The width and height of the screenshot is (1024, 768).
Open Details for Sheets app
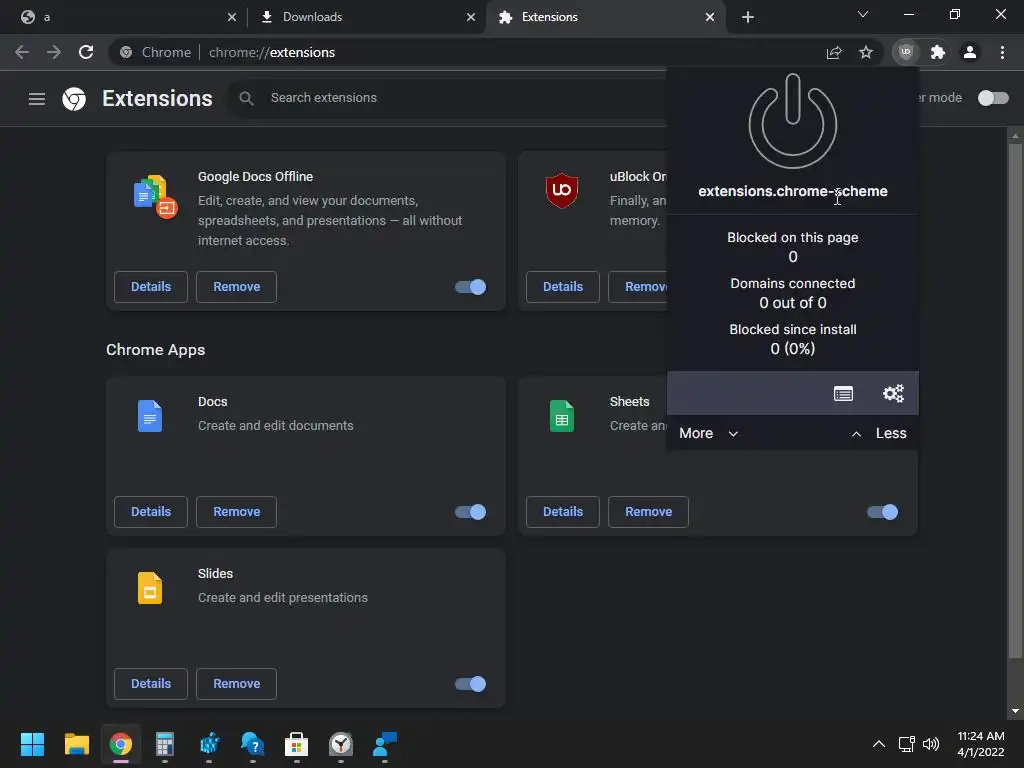coord(563,512)
